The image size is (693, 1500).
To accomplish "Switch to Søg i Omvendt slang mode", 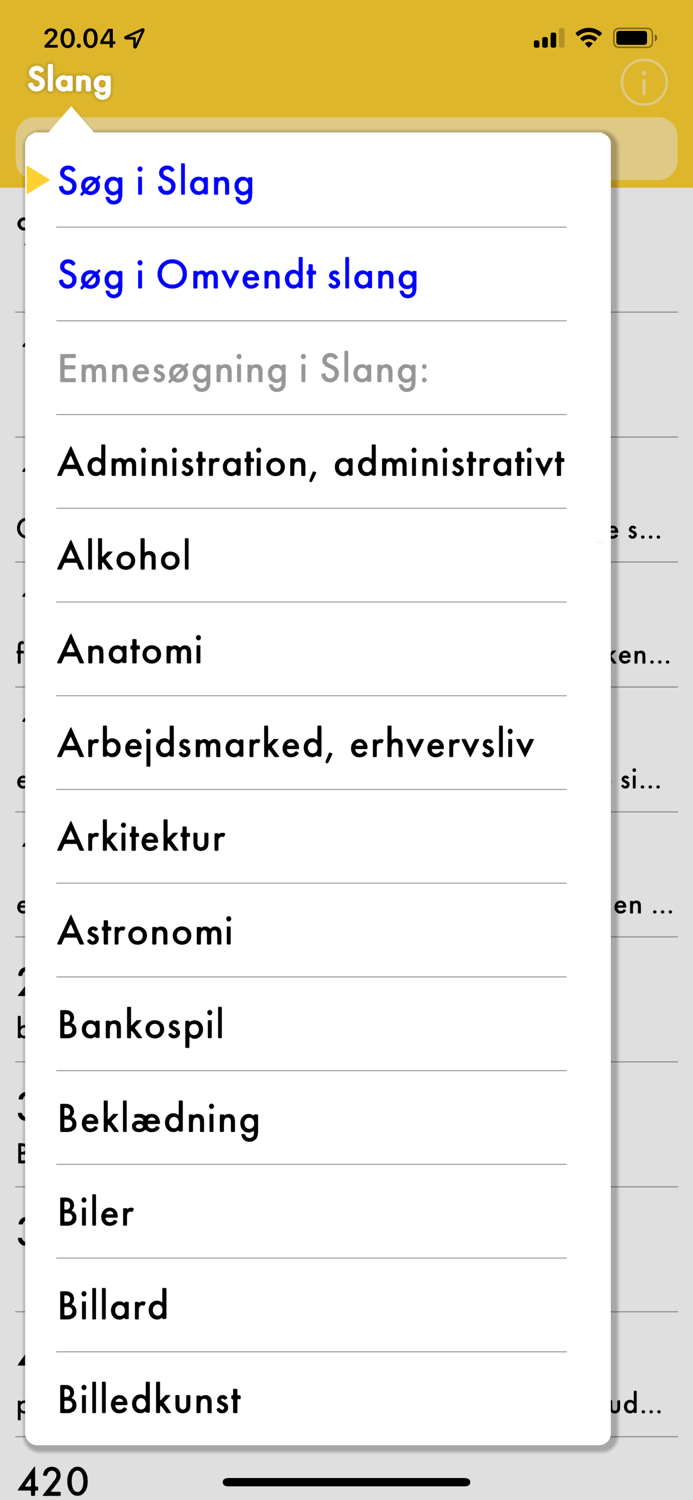I will [238, 276].
